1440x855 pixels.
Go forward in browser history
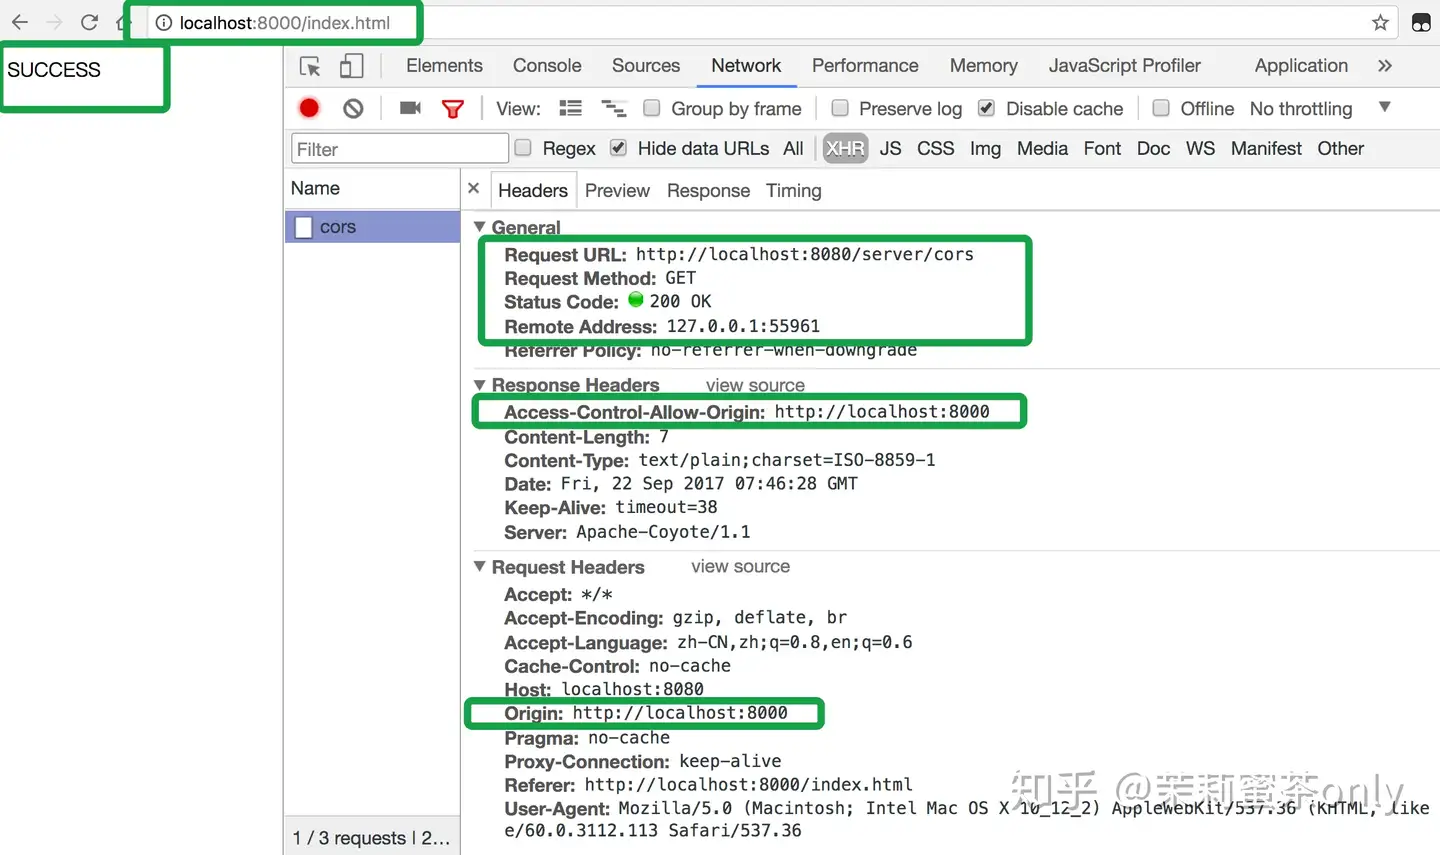pyautogui.click(x=54, y=22)
